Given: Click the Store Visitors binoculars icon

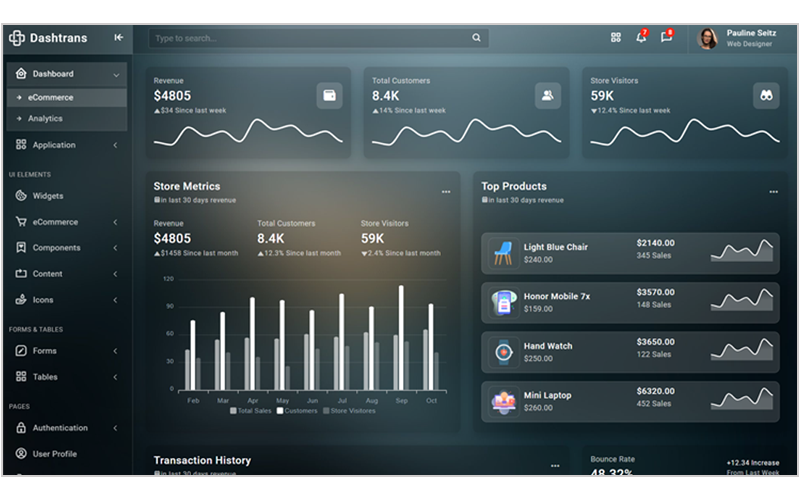Looking at the screenshot, I should 766,95.
